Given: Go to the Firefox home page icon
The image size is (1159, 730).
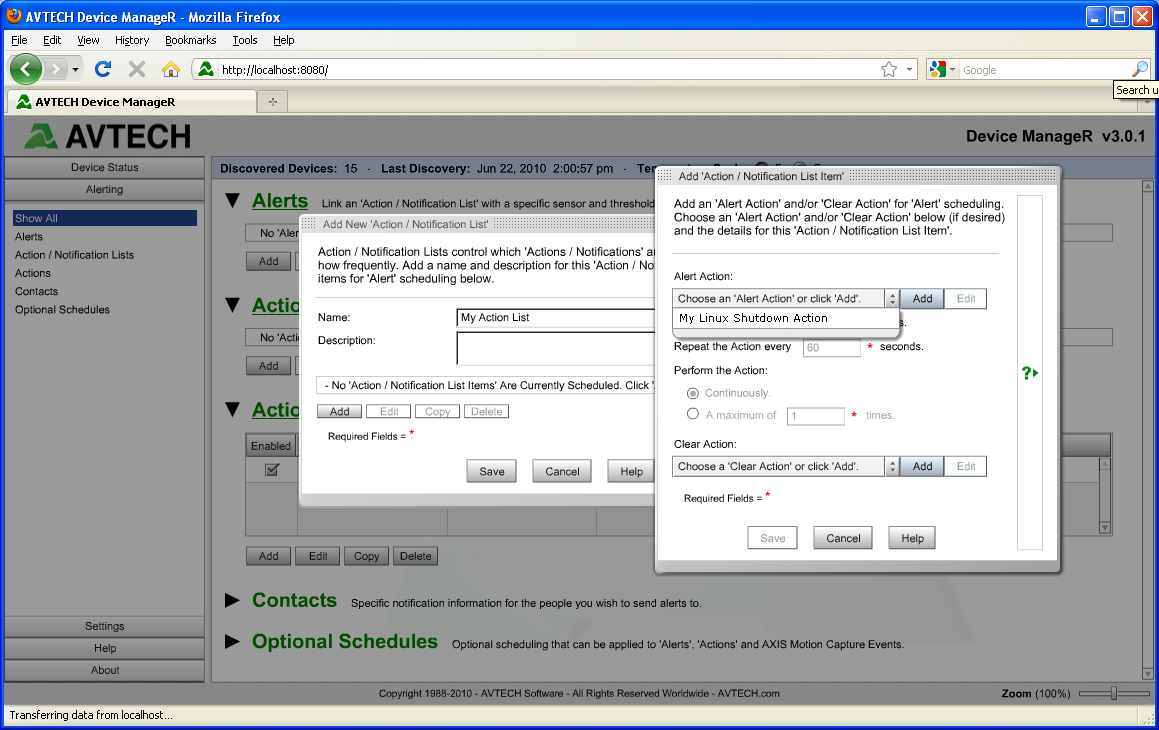Looking at the screenshot, I should (171, 69).
